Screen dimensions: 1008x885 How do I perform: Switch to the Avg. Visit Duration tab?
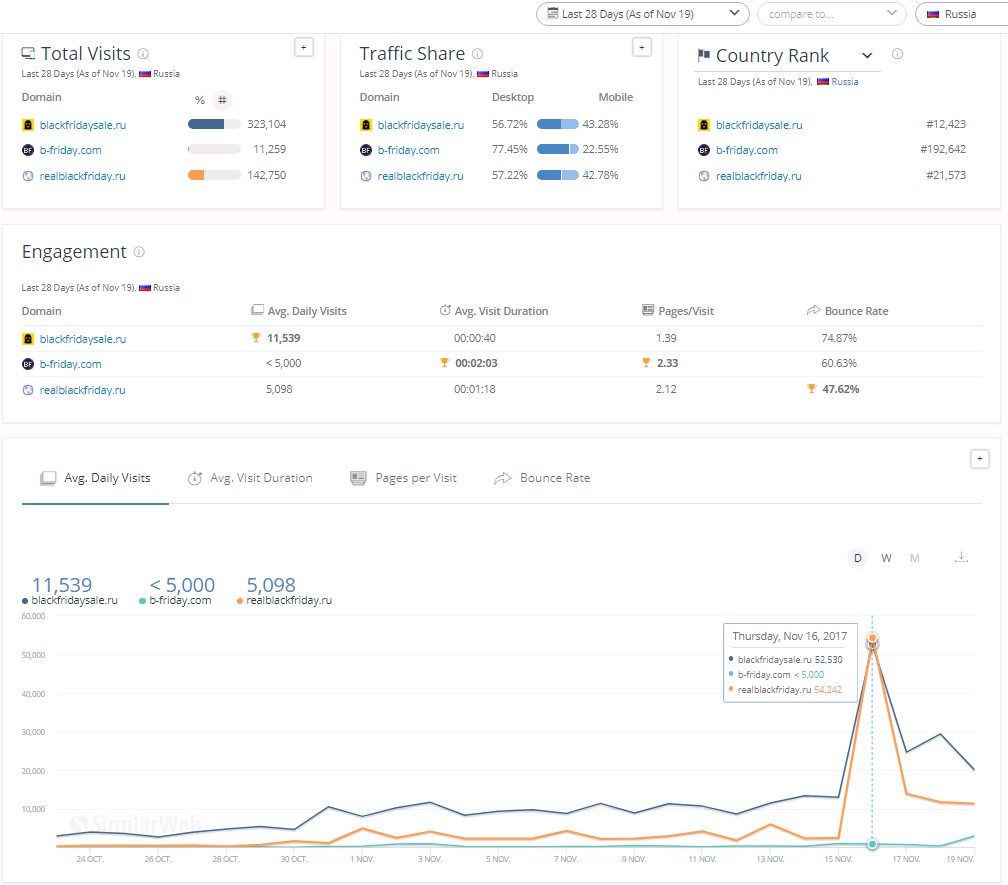click(250, 478)
